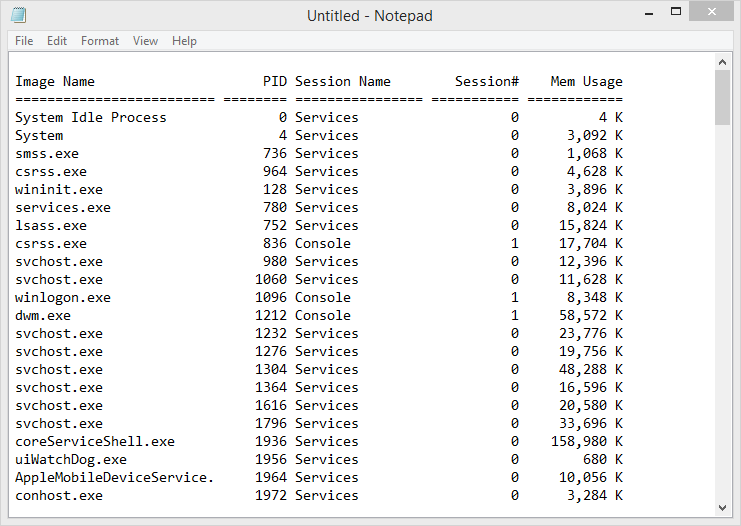Image resolution: width=741 pixels, height=526 pixels.
Task: Click PID value '736'
Action: tap(275, 154)
